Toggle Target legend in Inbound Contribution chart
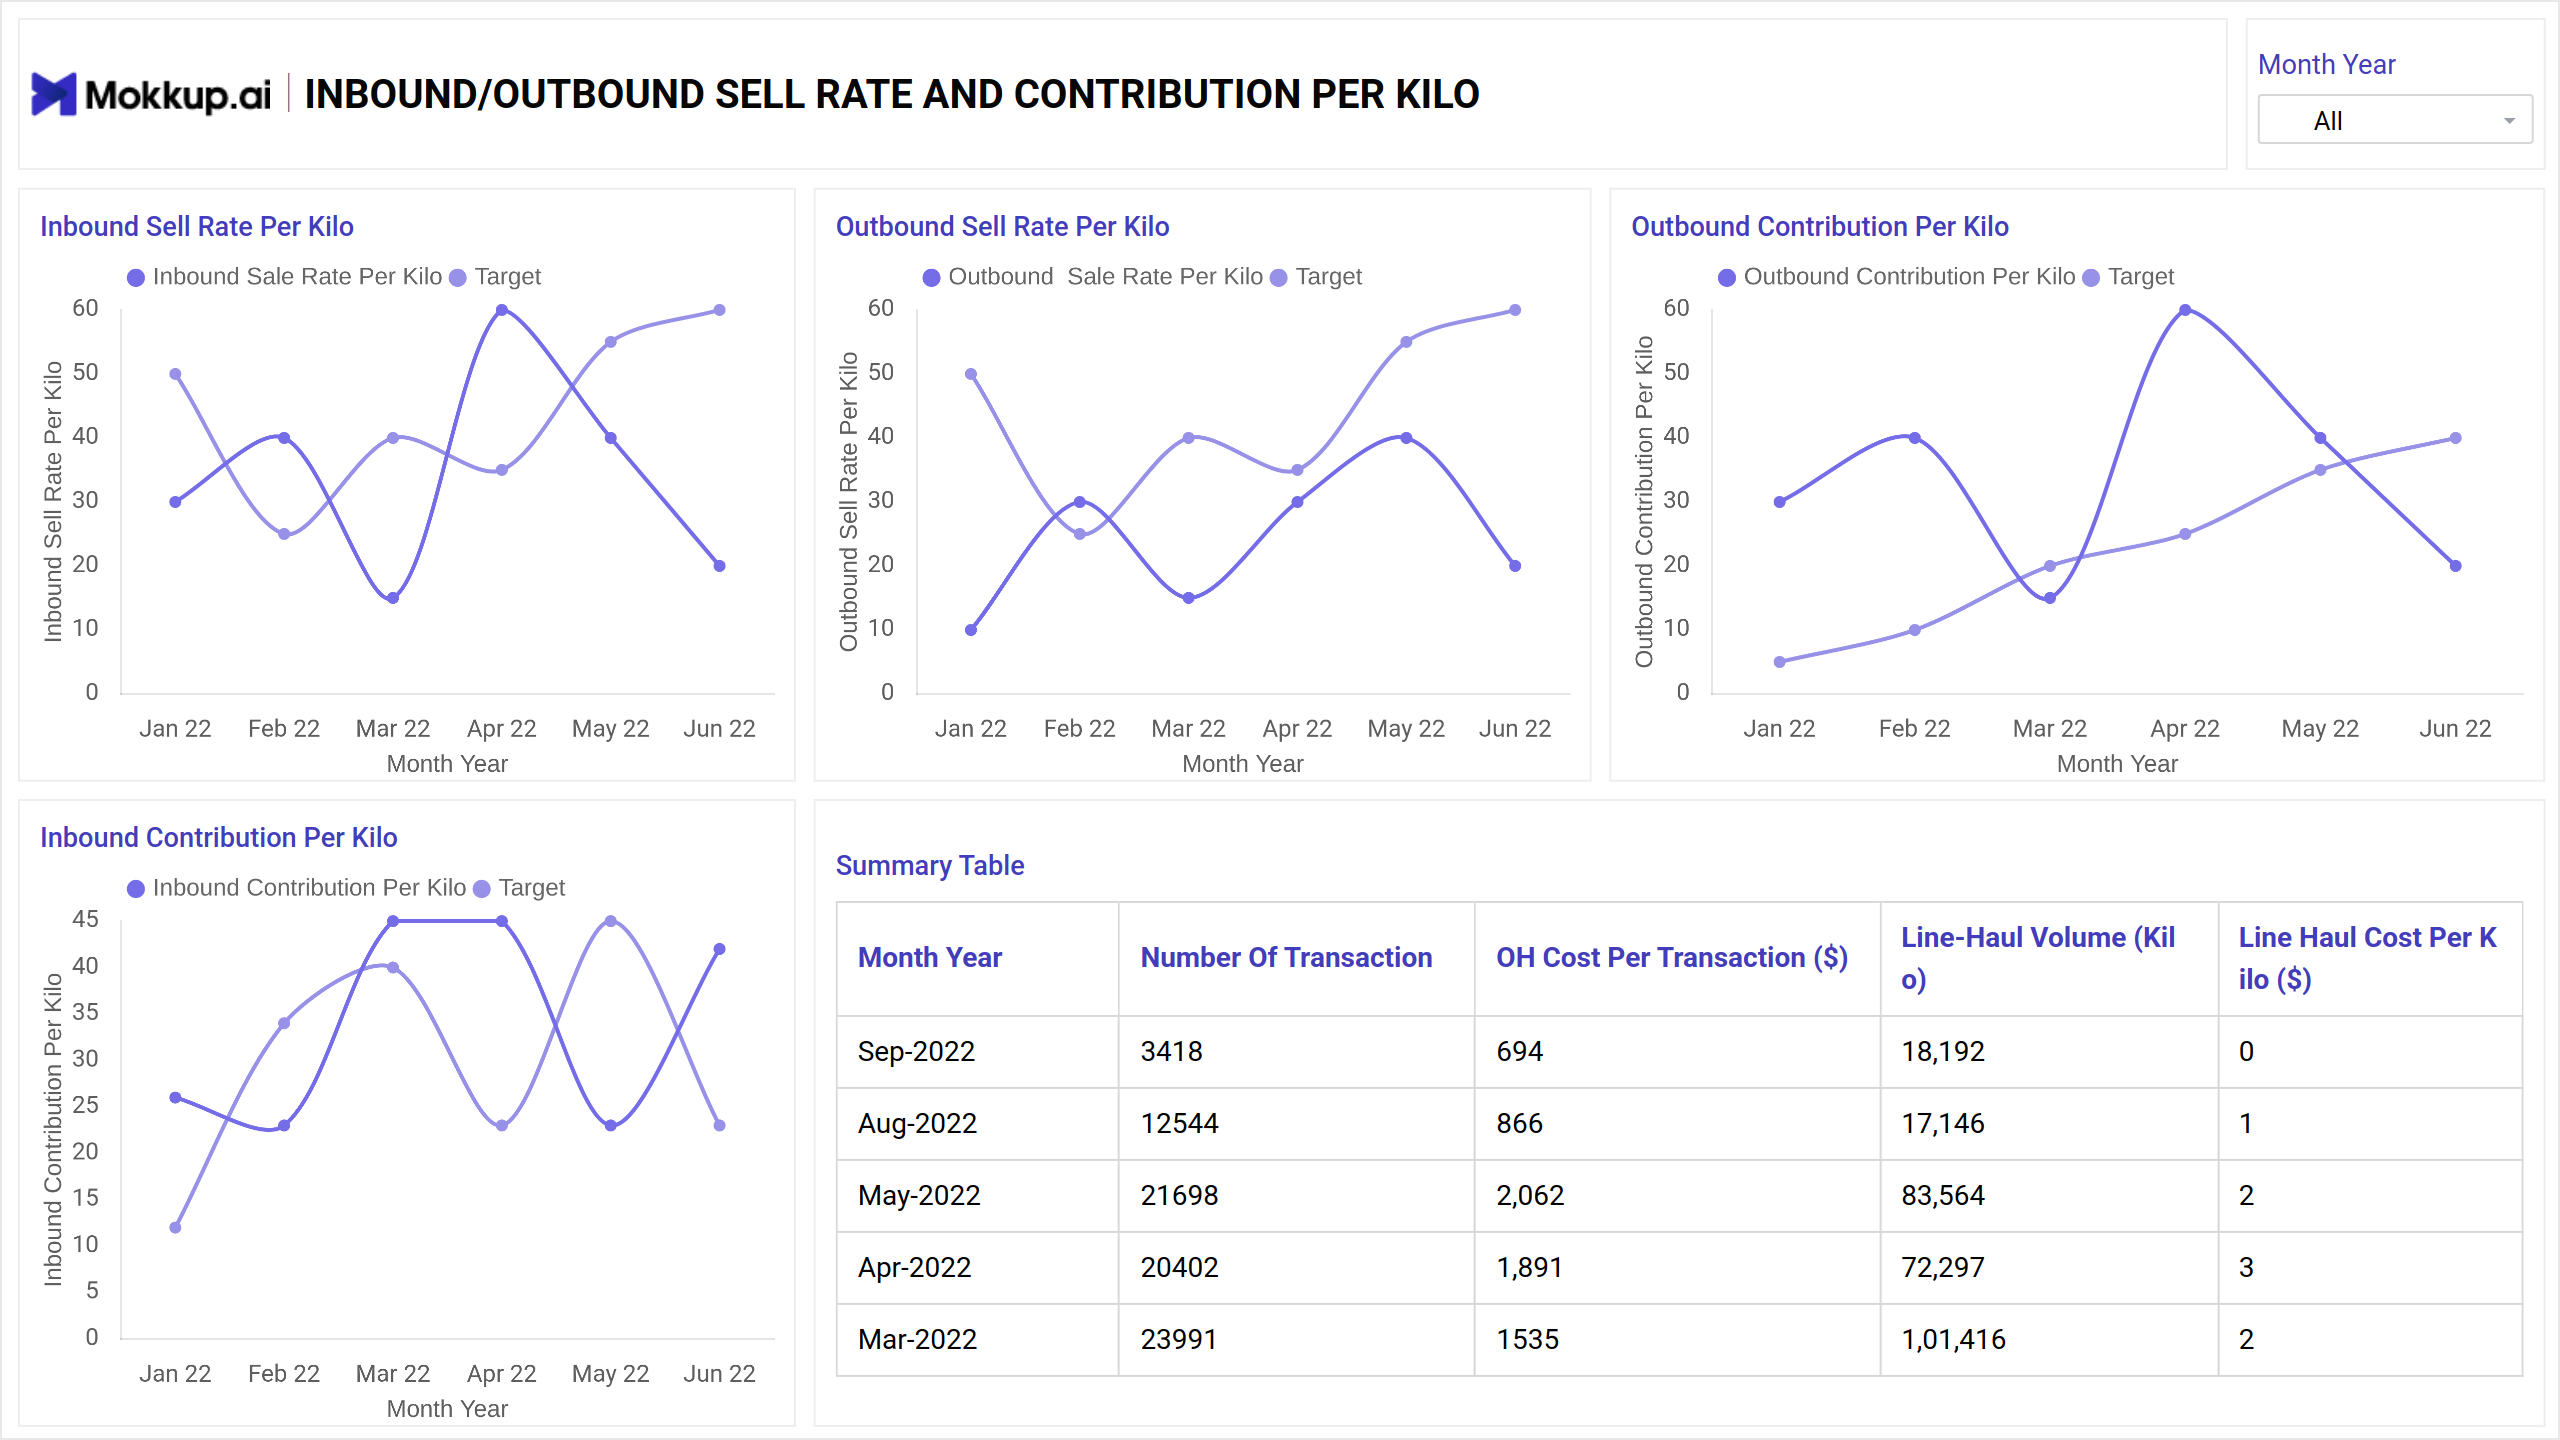 tap(520, 888)
